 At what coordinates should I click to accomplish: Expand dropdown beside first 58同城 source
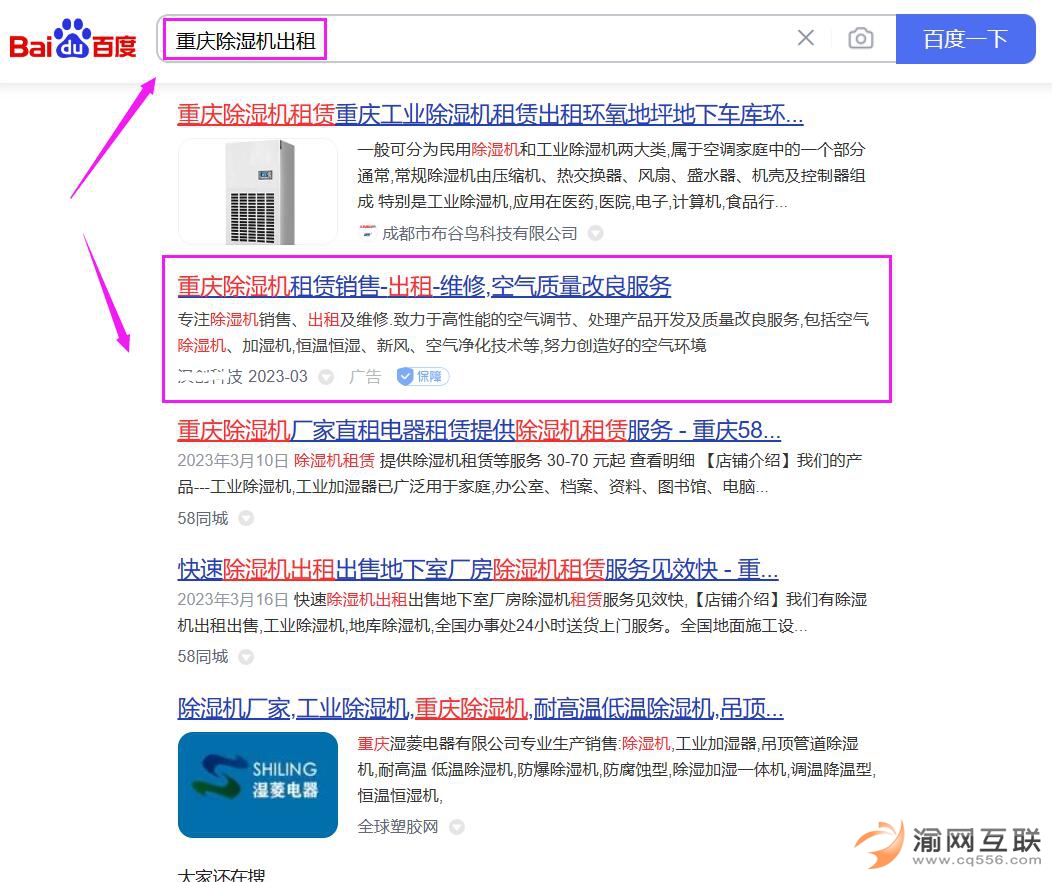pos(246,518)
